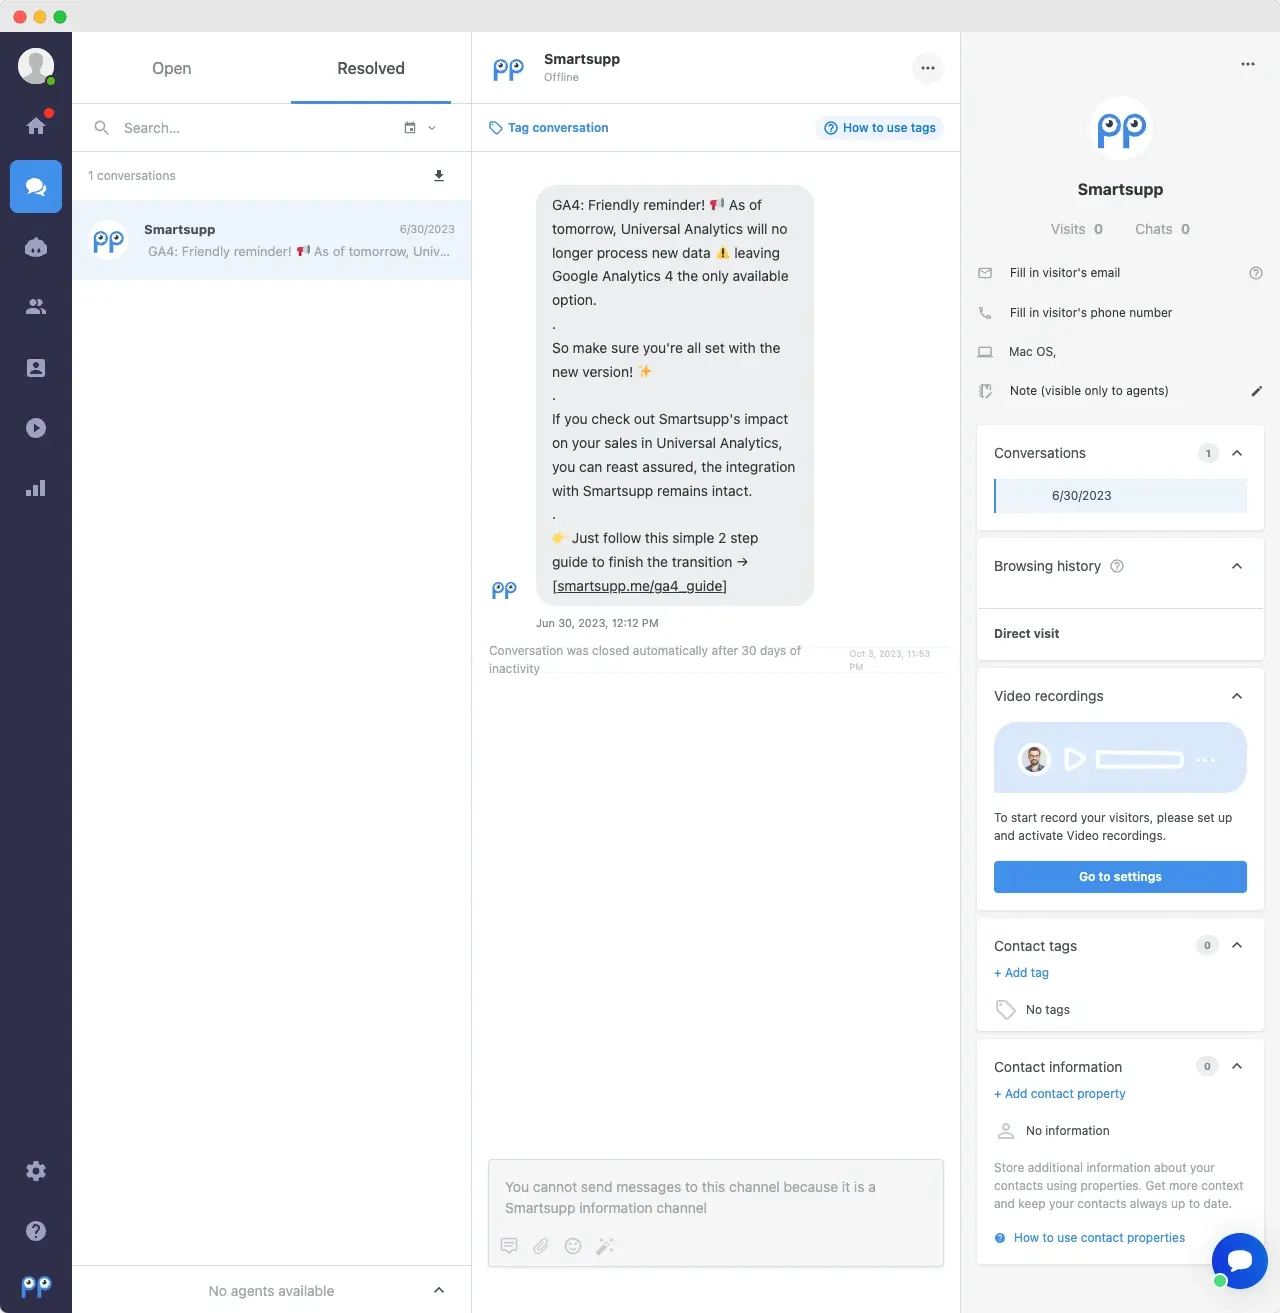Open the date filter dropdown in search

point(420,128)
